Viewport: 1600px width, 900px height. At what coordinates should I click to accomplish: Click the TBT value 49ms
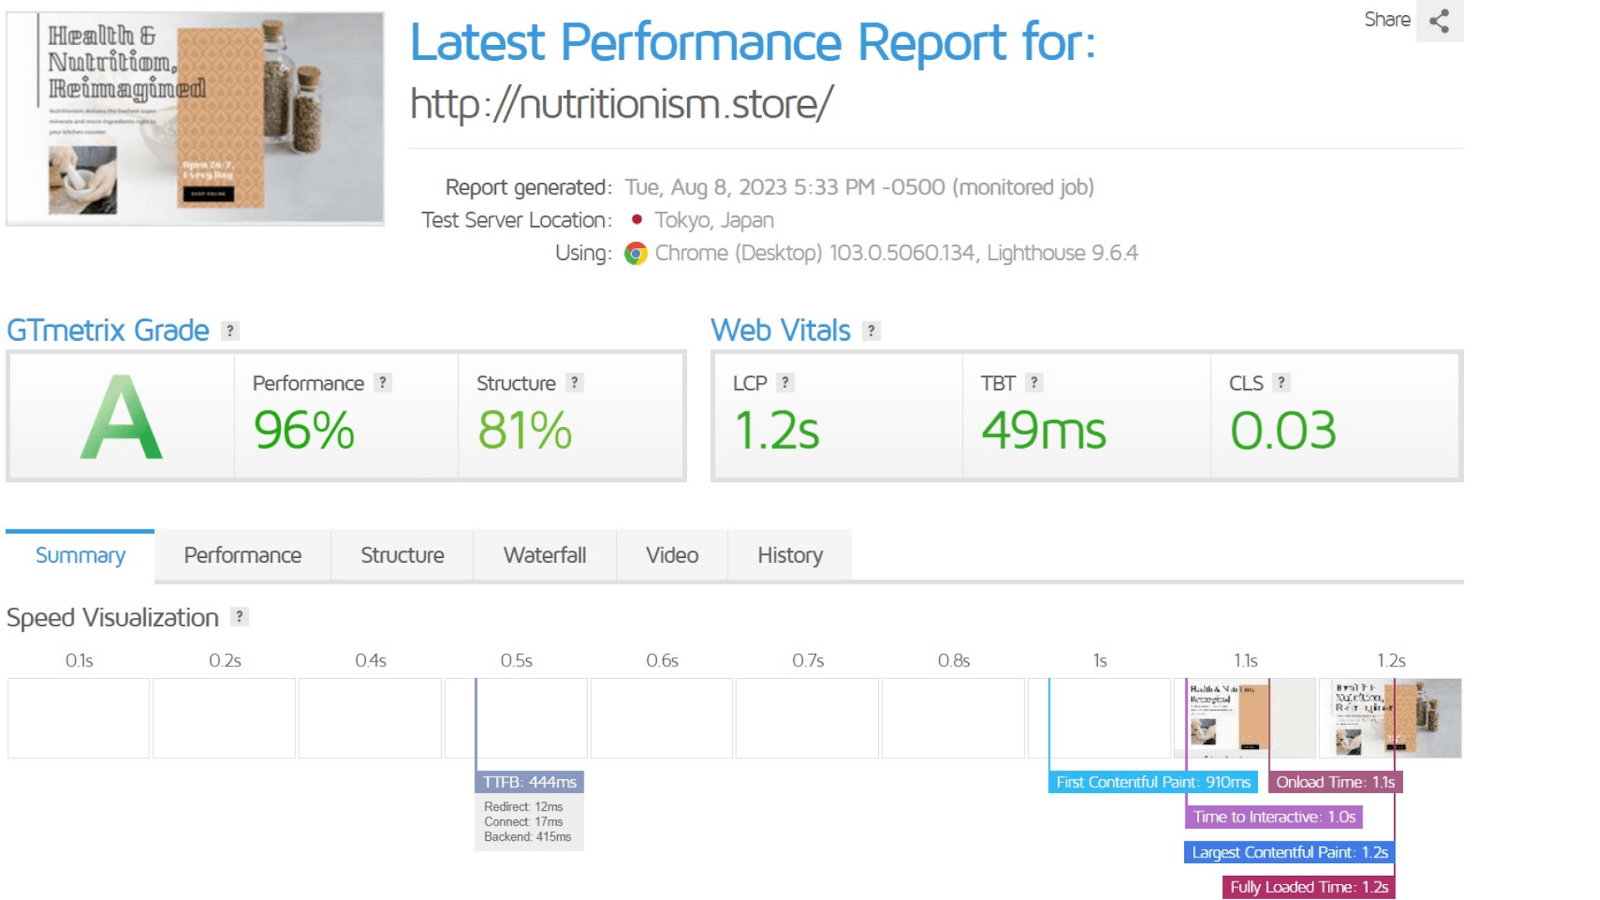tap(1044, 431)
